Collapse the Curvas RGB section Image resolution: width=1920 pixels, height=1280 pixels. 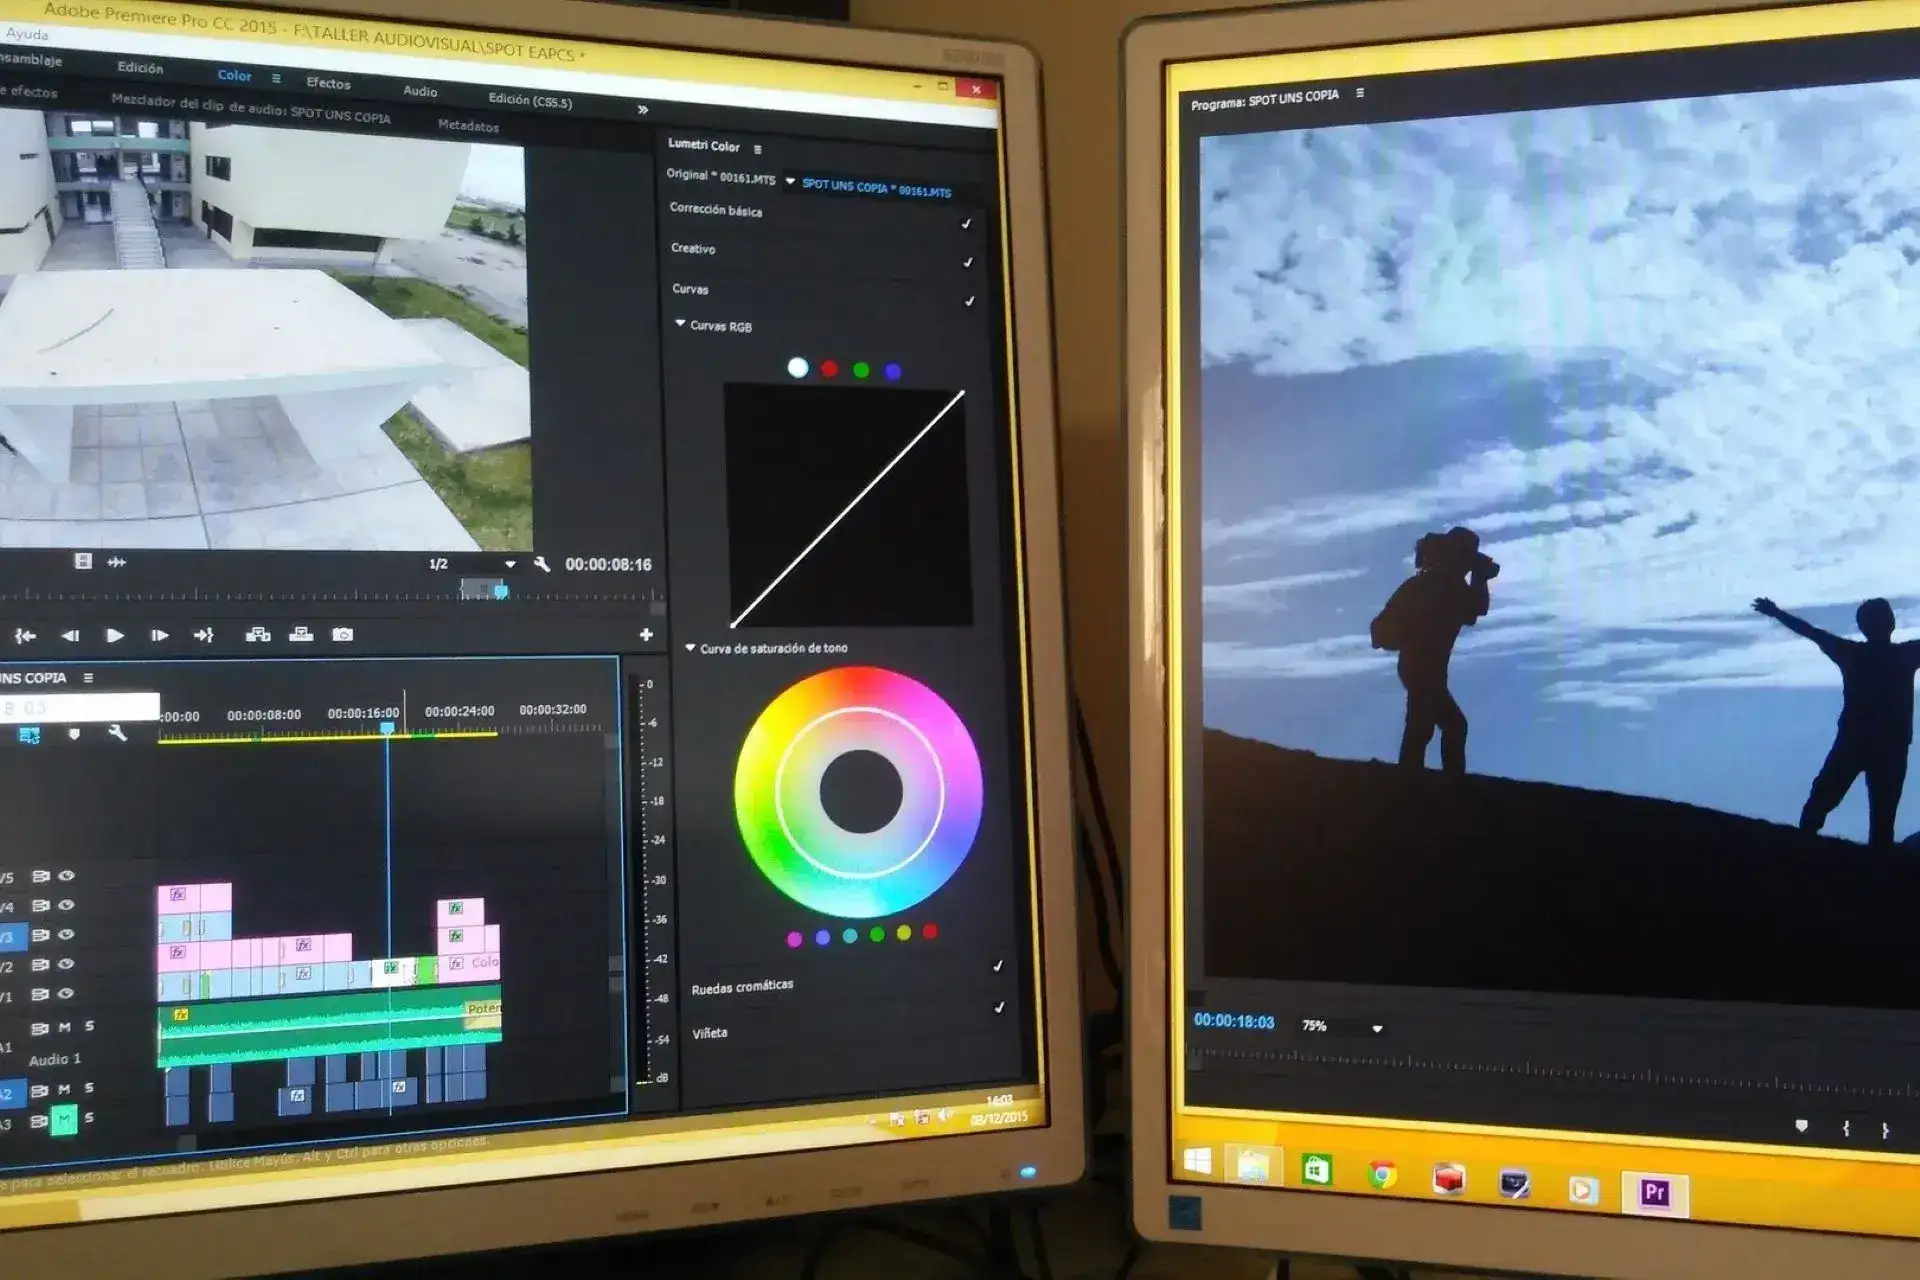point(681,324)
